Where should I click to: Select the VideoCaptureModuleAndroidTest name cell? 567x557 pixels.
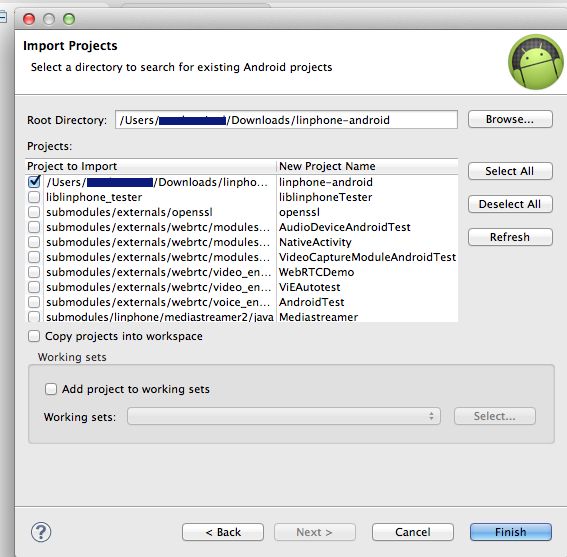(367, 257)
